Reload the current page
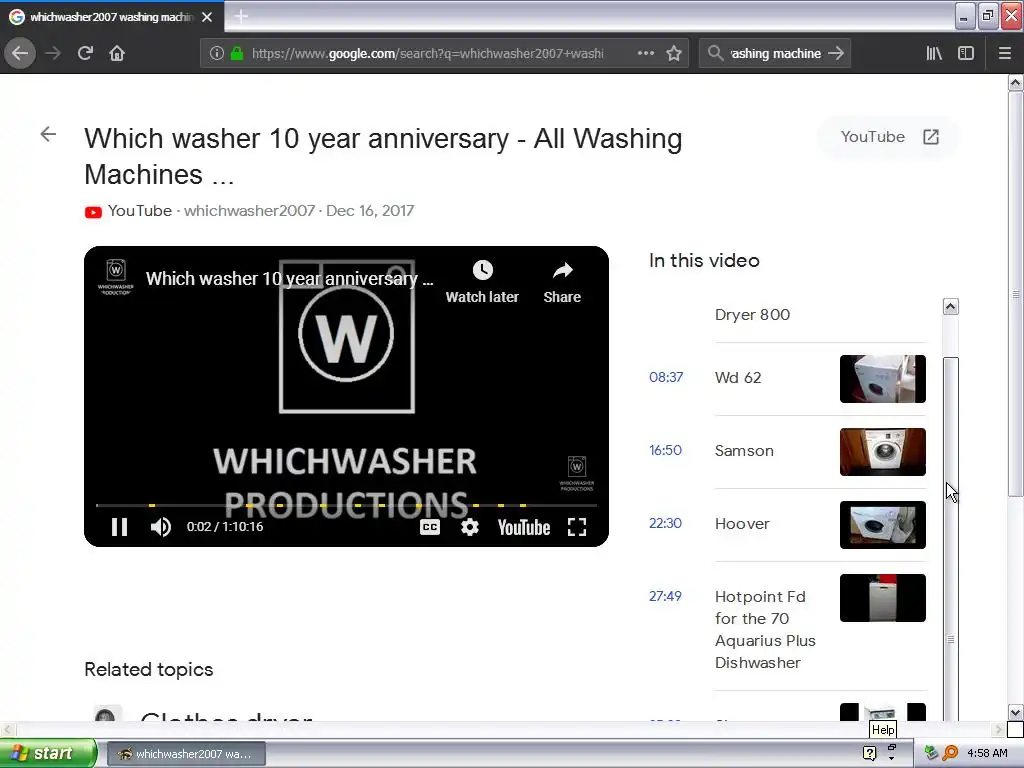Image resolution: width=1024 pixels, height=768 pixels. [85, 53]
